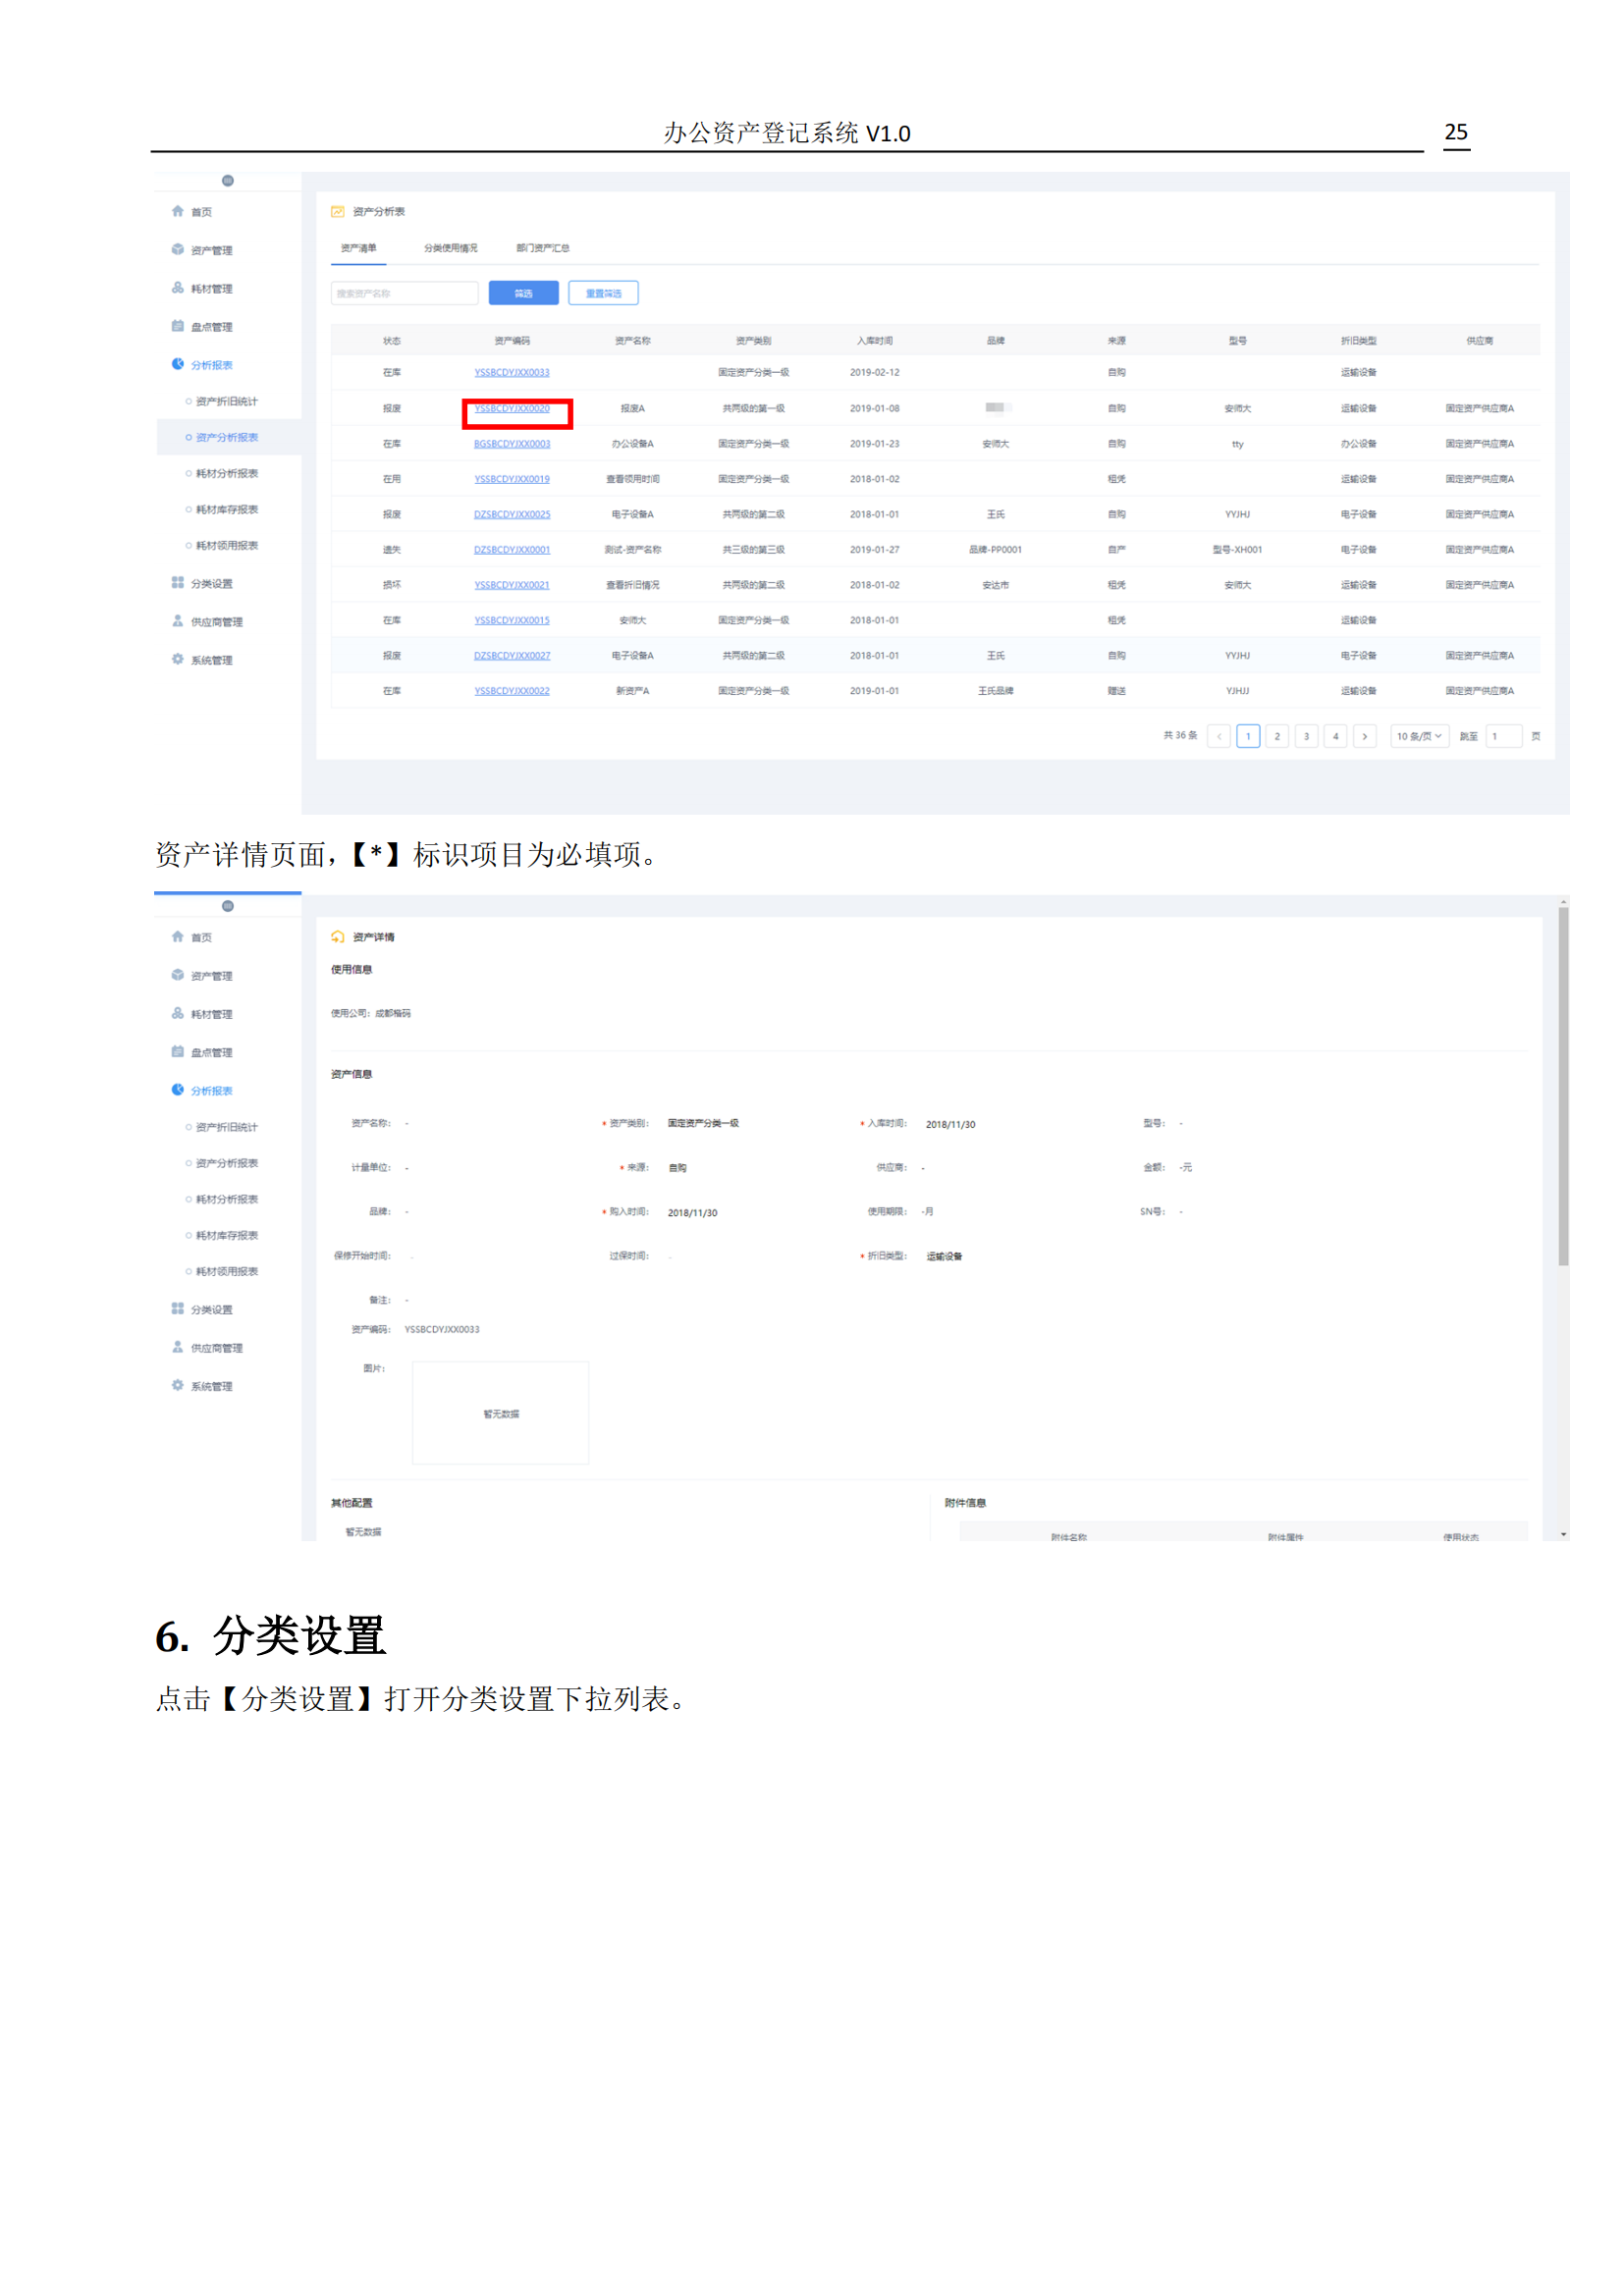Click 系统管理 gear icon in asset analysis screen
Viewport: 1624px width, 2296px height.
click(x=178, y=659)
